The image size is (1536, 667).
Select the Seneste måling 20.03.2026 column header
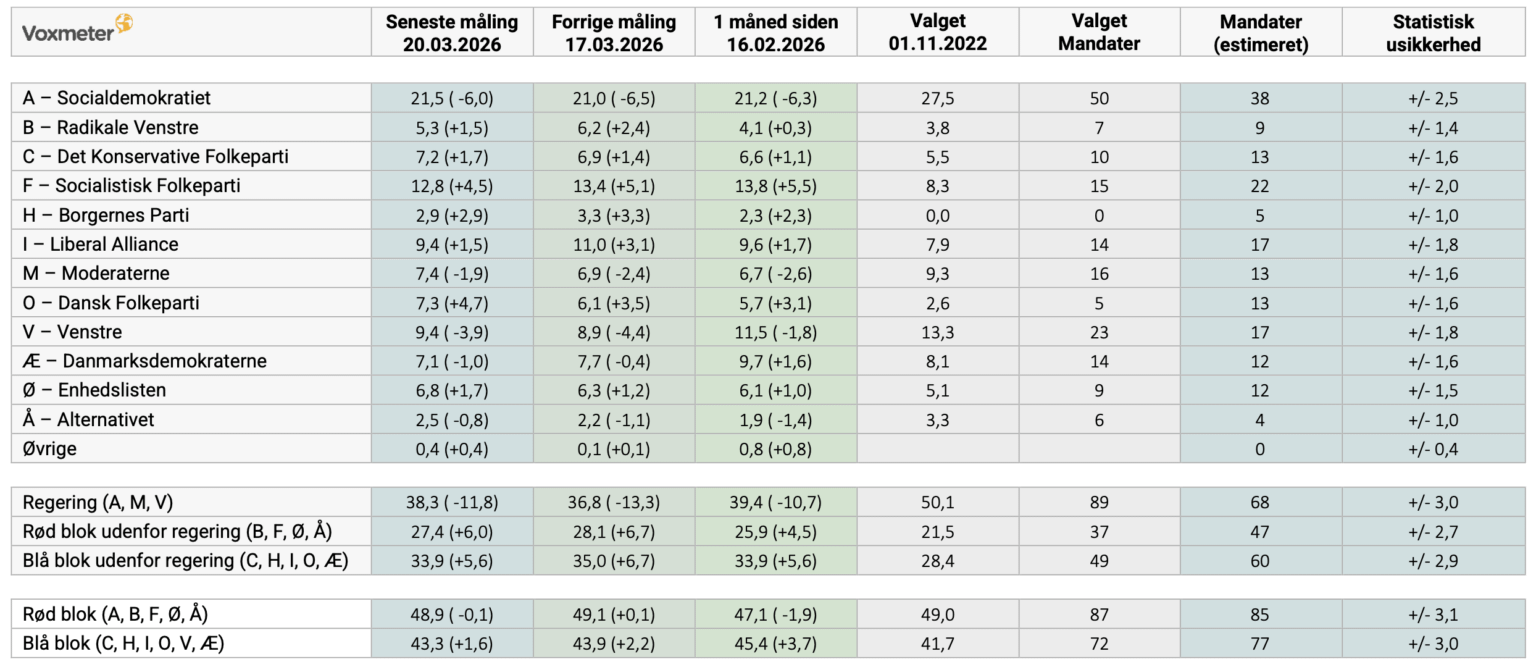point(452,33)
